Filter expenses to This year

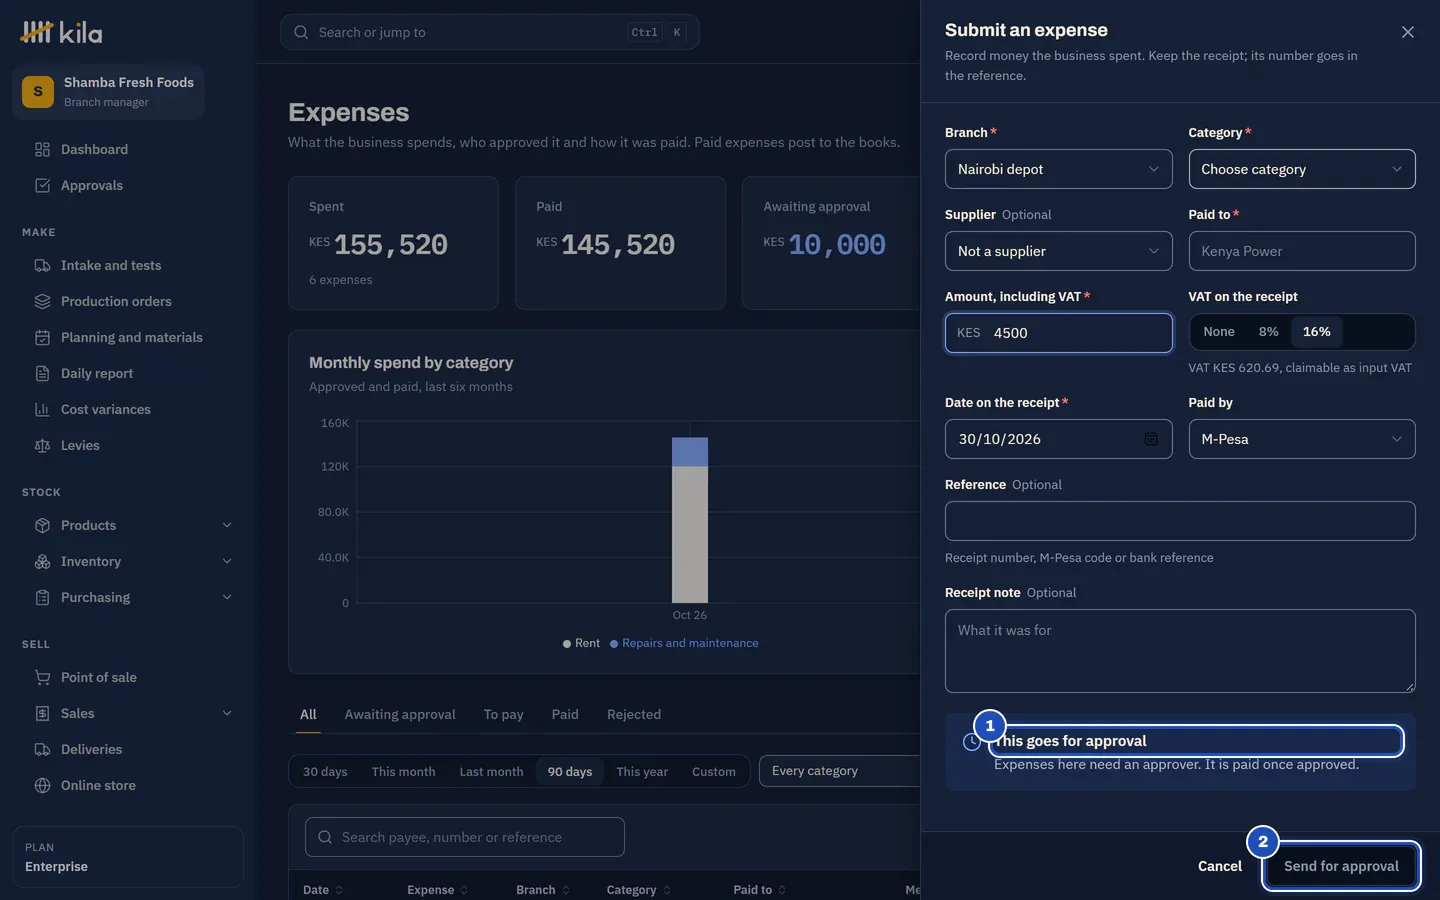pyautogui.click(x=642, y=771)
